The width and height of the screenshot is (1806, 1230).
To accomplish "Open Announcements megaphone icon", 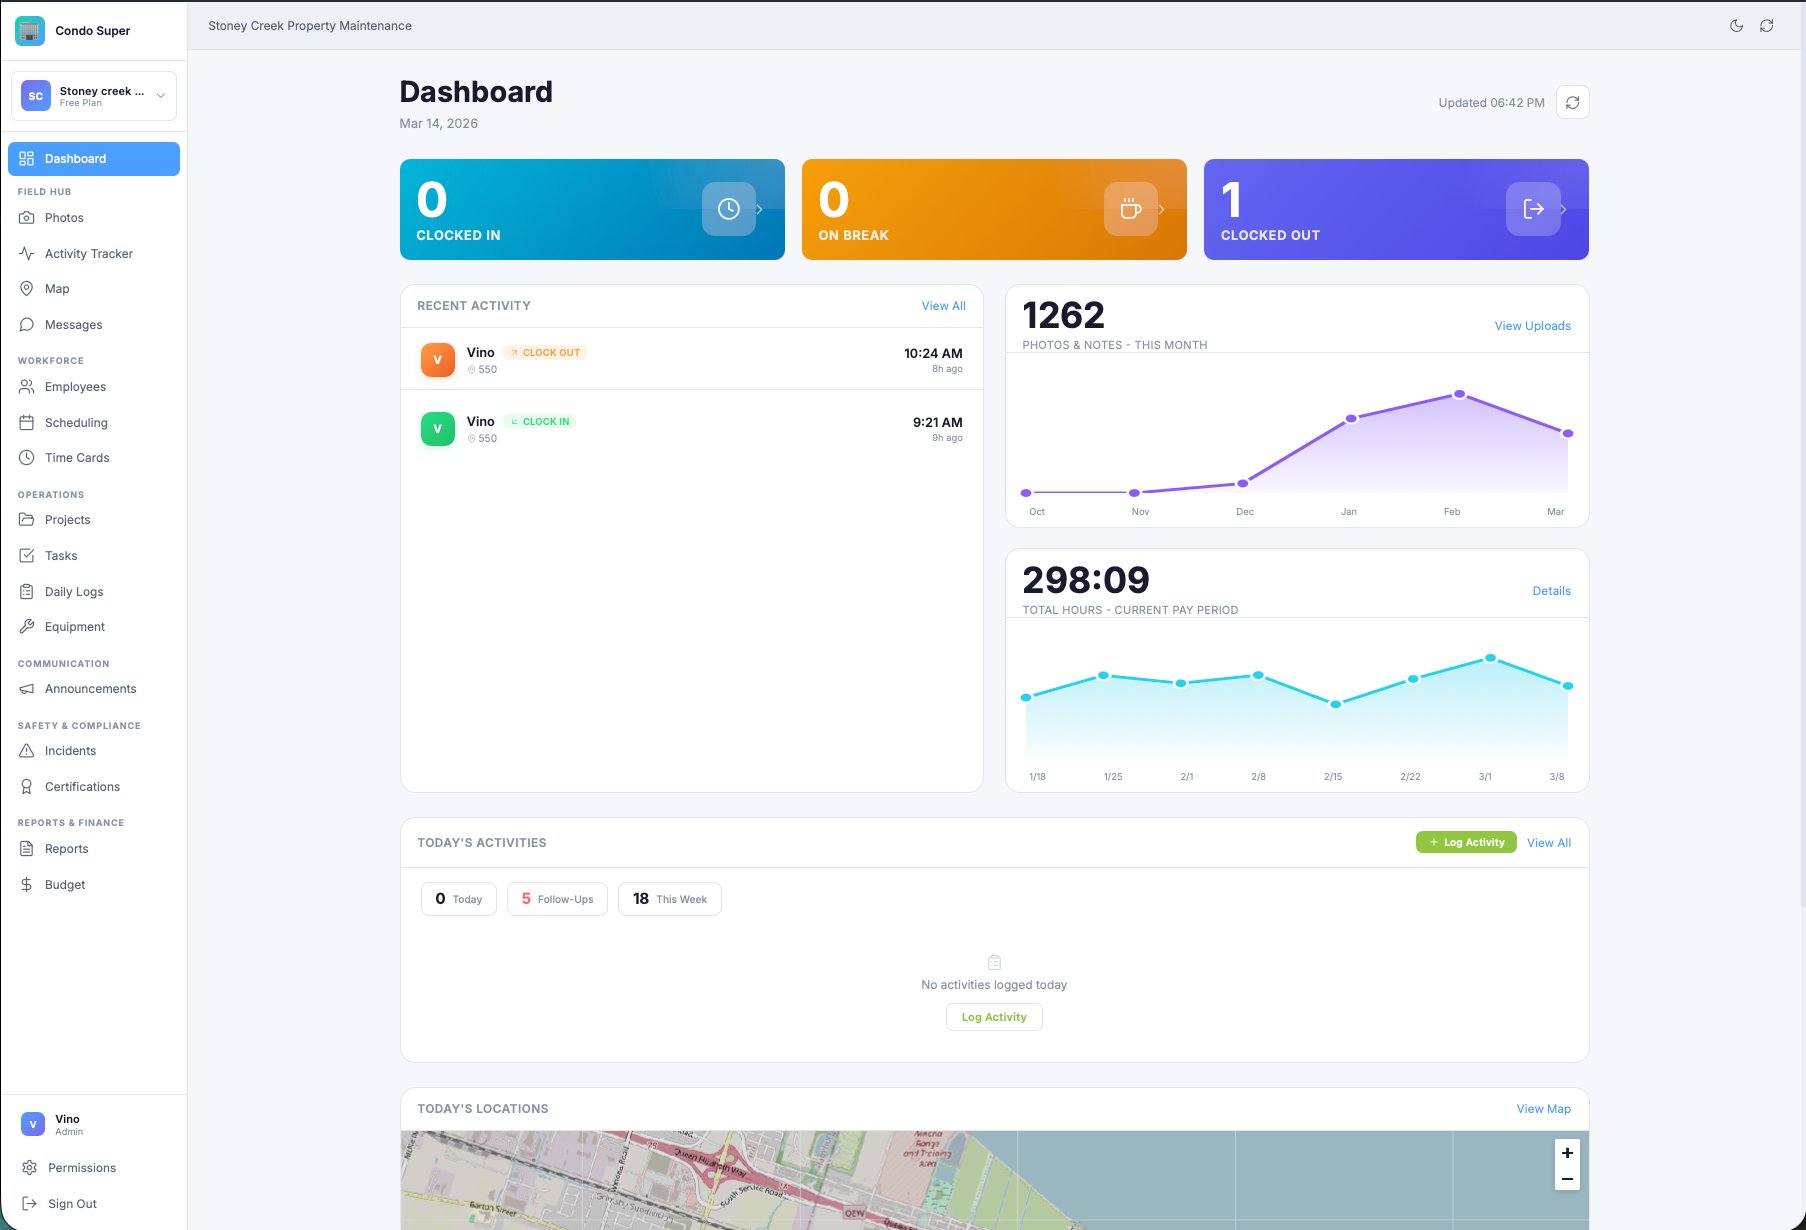I will click(x=27, y=689).
